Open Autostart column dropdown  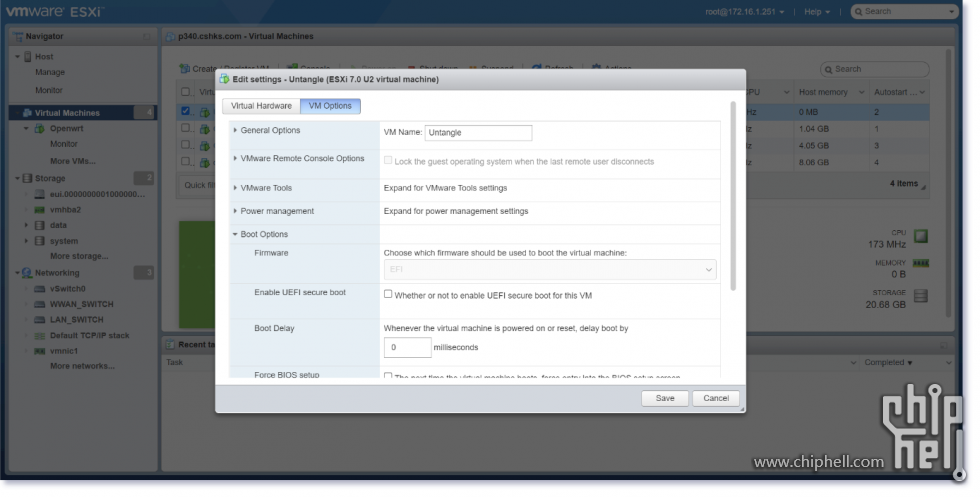click(x=922, y=93)
